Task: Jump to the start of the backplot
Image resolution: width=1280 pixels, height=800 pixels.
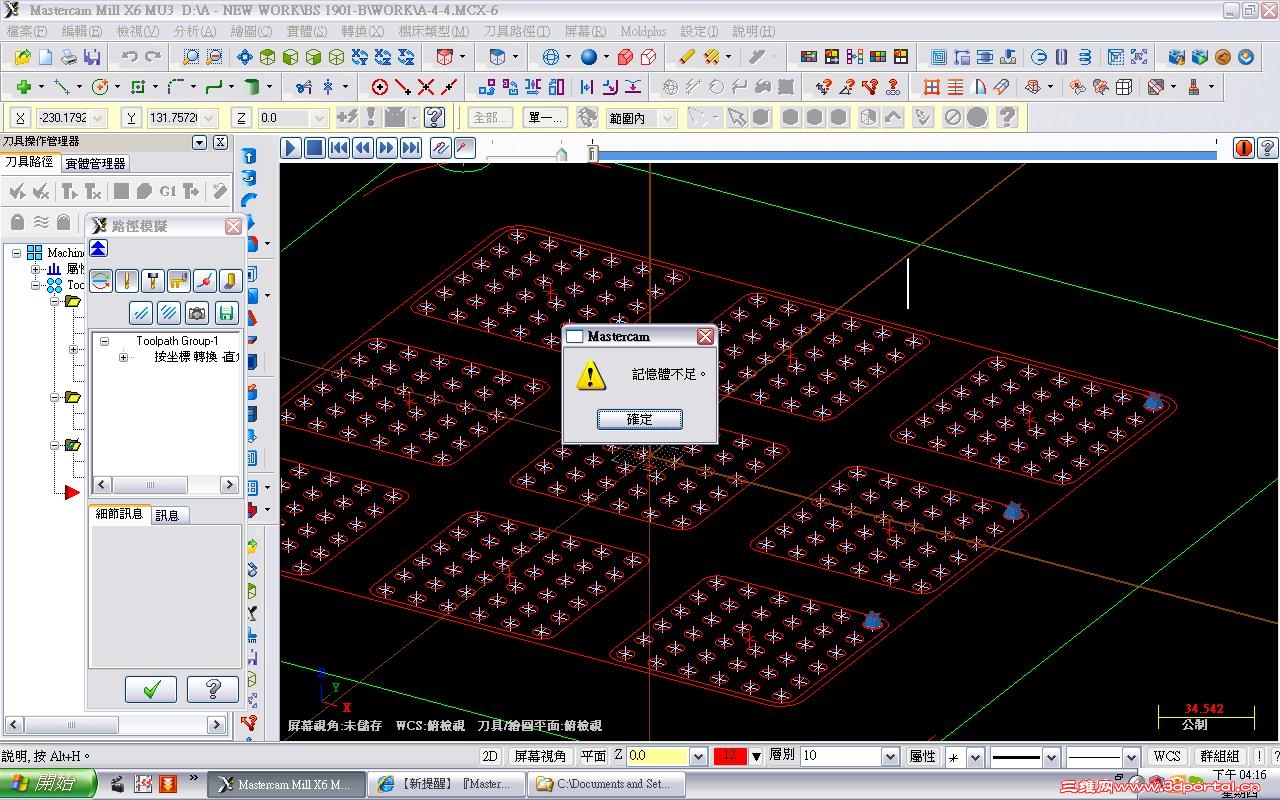Action: point(339,148)
